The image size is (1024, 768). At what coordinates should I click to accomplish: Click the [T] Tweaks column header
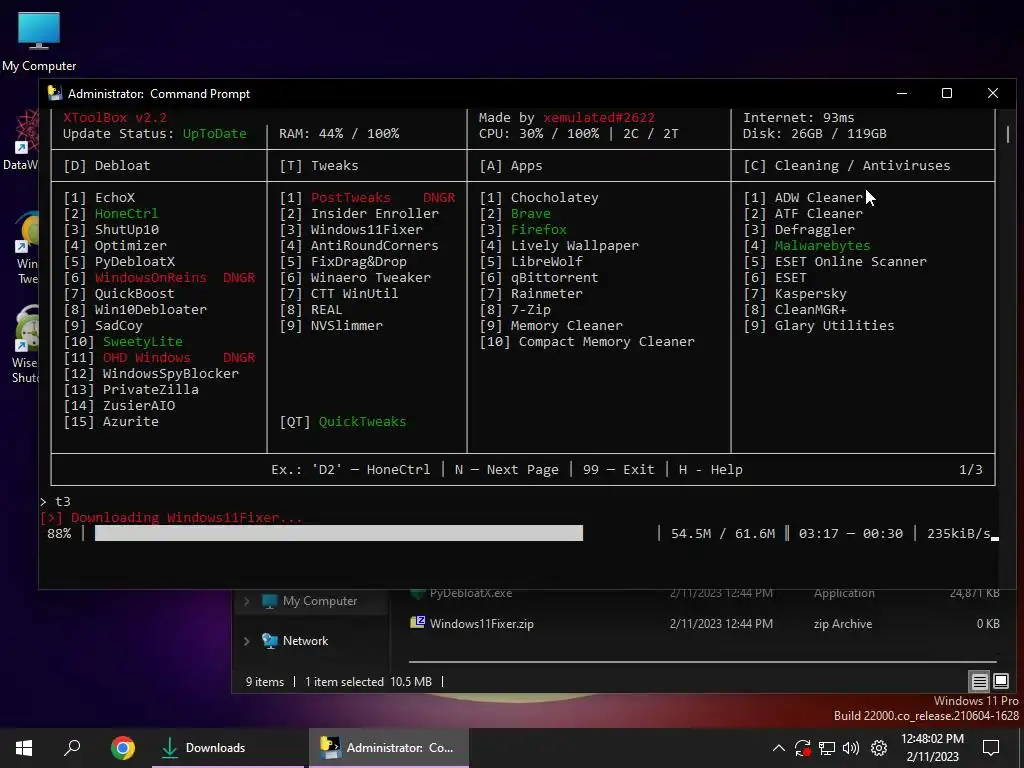[319, 165]
